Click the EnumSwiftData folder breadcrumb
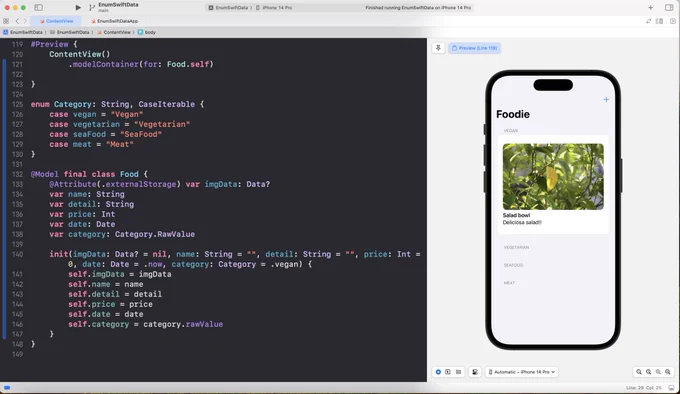 (x=70, y=32)
